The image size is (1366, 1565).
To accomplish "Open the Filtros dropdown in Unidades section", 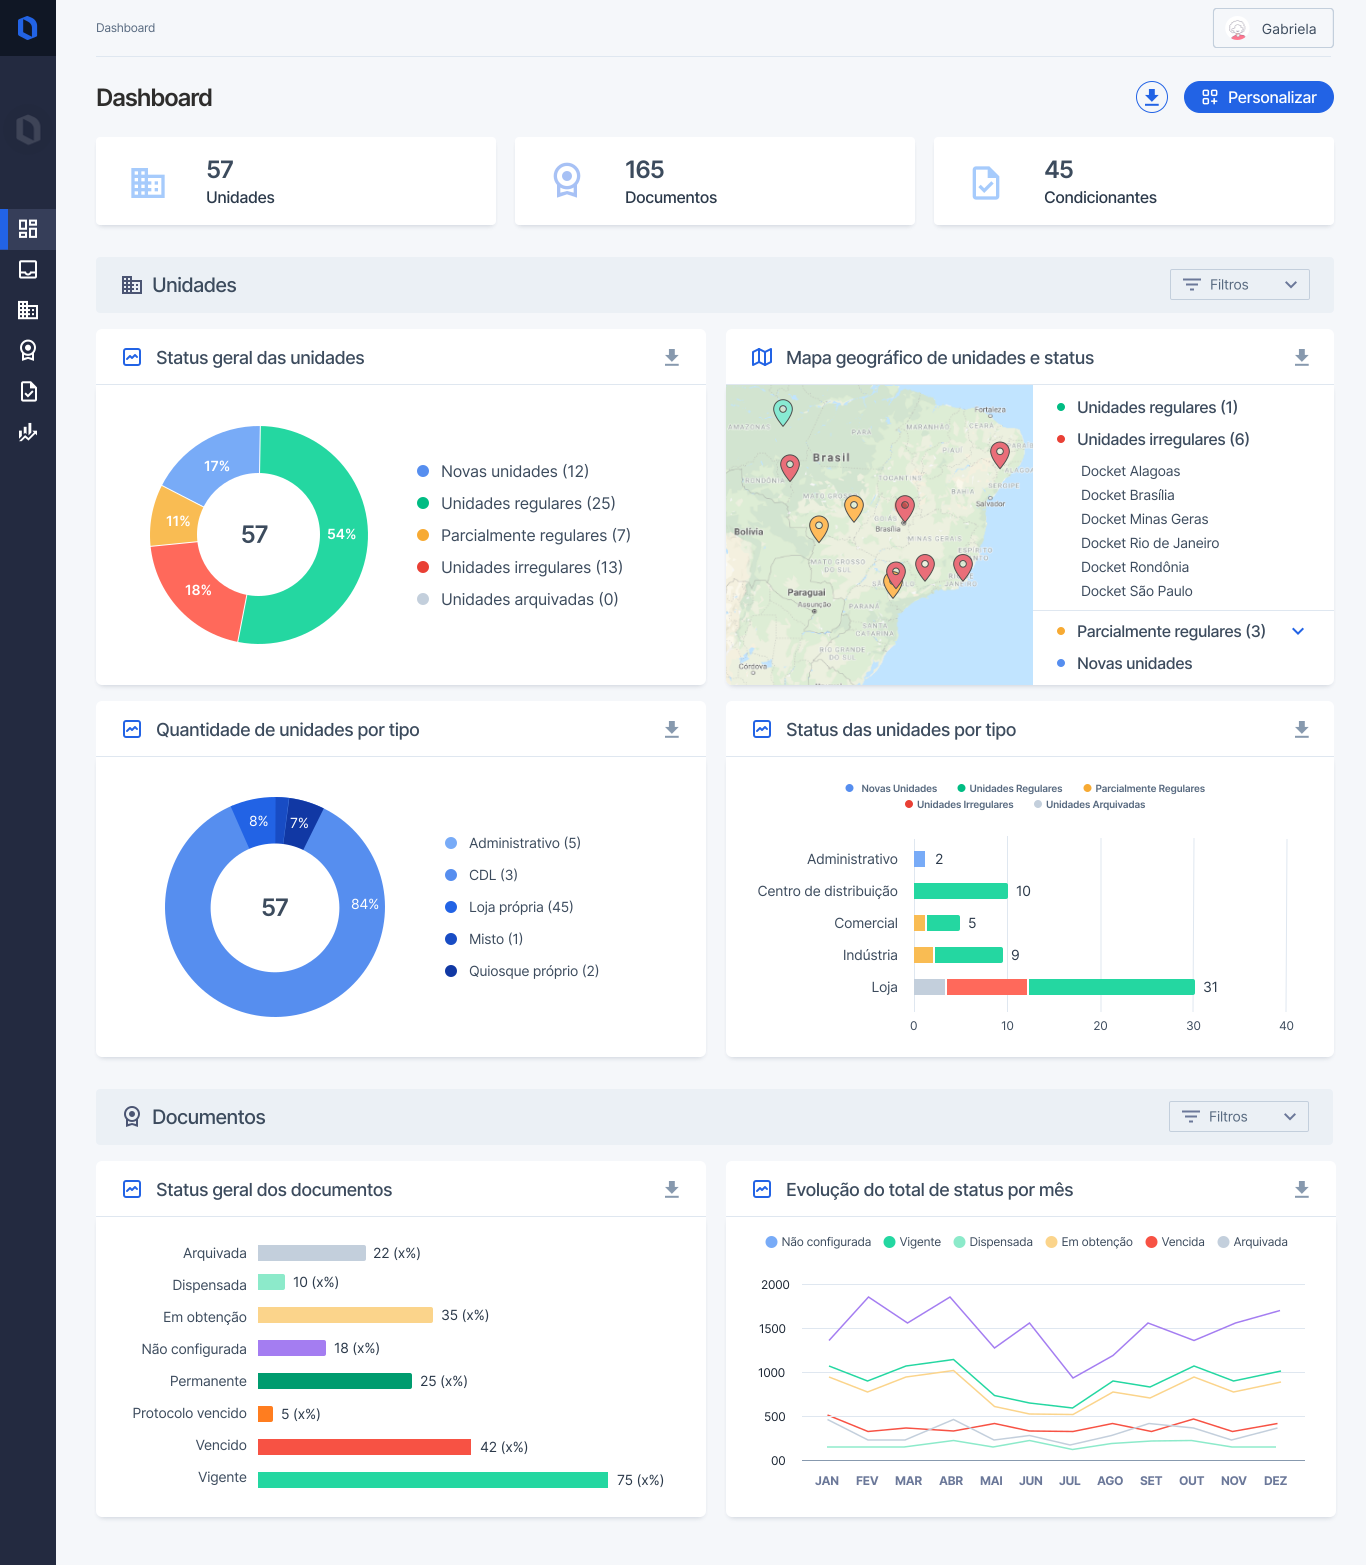I will point(1240,285).
